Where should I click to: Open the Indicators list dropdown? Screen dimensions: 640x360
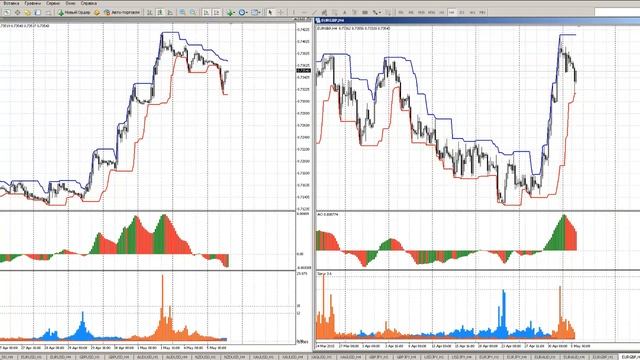tap(231, 13)
